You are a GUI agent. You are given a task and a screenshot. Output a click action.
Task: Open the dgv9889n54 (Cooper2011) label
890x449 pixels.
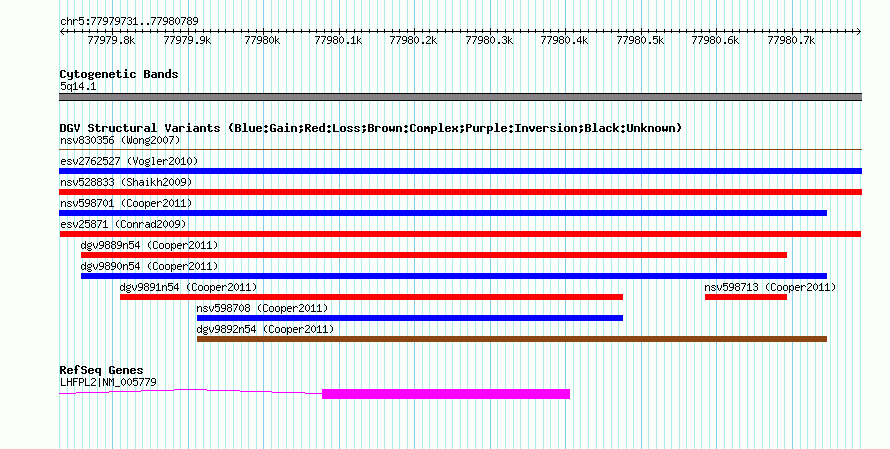[149, 245]
